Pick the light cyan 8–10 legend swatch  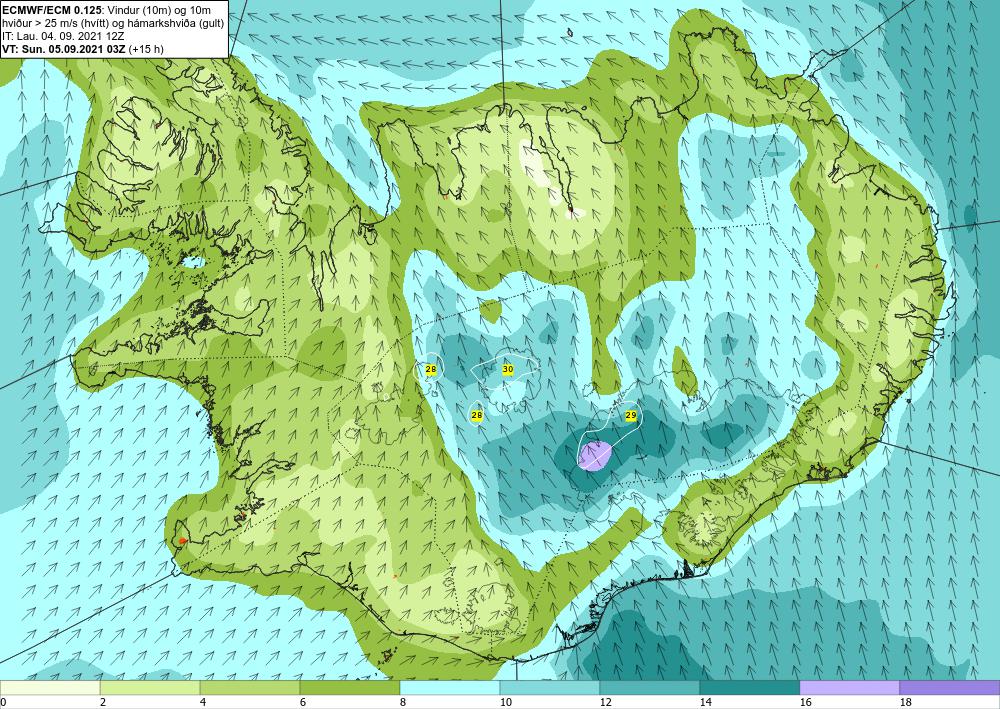450,688
